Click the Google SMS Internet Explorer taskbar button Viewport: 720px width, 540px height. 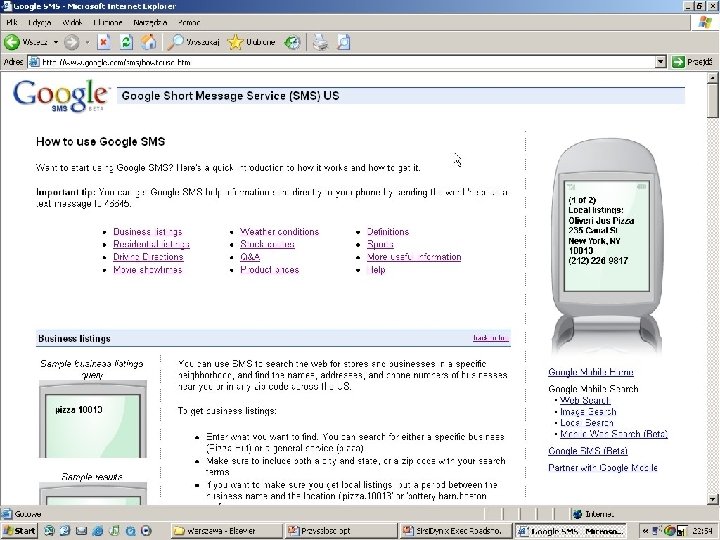[570, 531]
